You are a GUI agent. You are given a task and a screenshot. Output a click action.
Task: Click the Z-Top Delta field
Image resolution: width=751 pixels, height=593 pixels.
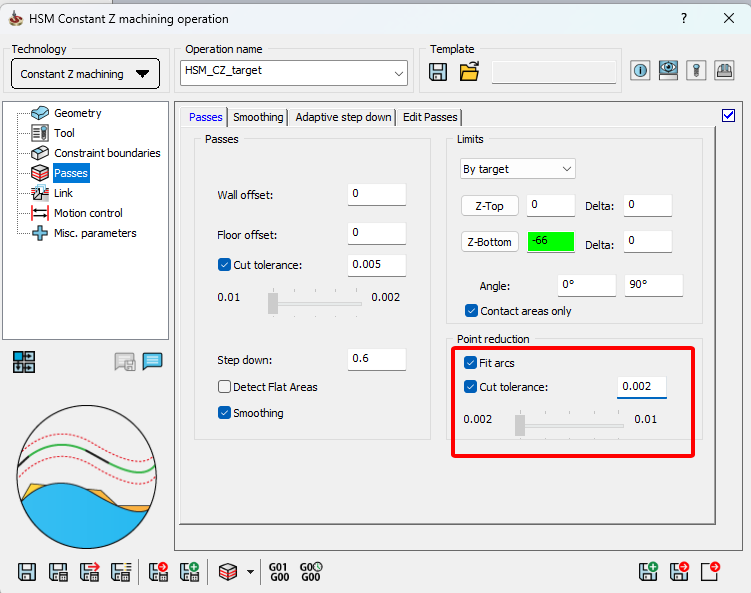coord(648,205)
